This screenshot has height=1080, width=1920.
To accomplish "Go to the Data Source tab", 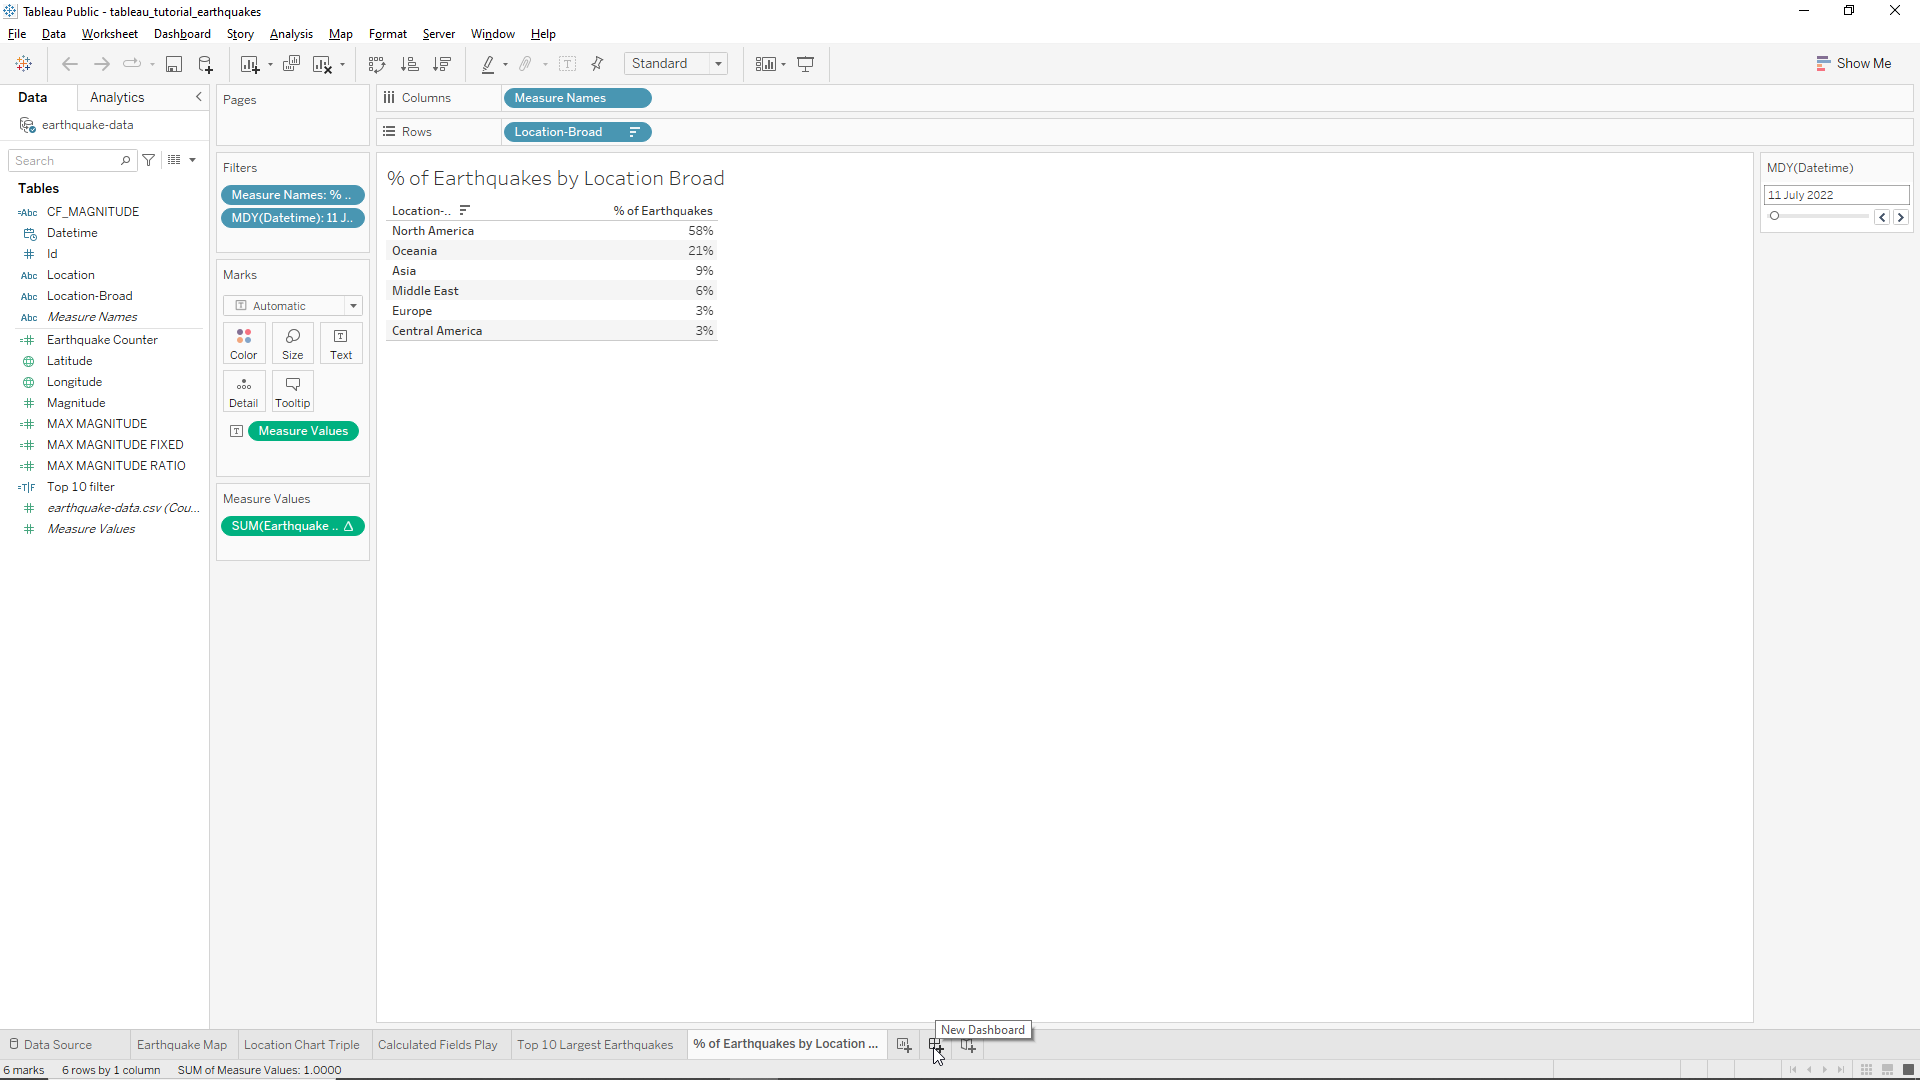I will 57,1045.
